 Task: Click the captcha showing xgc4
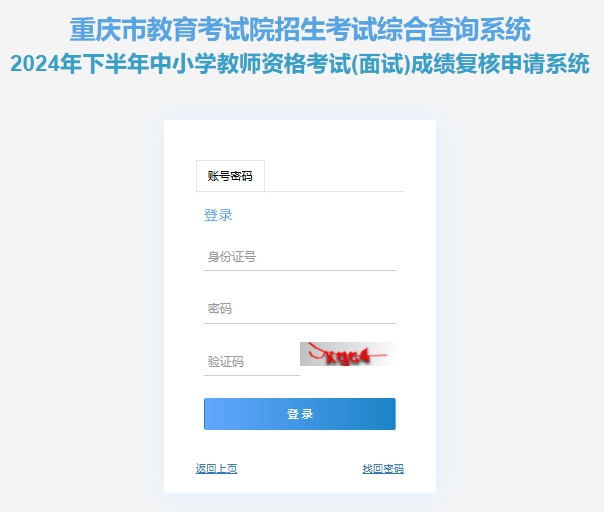(x=348, y=354)
